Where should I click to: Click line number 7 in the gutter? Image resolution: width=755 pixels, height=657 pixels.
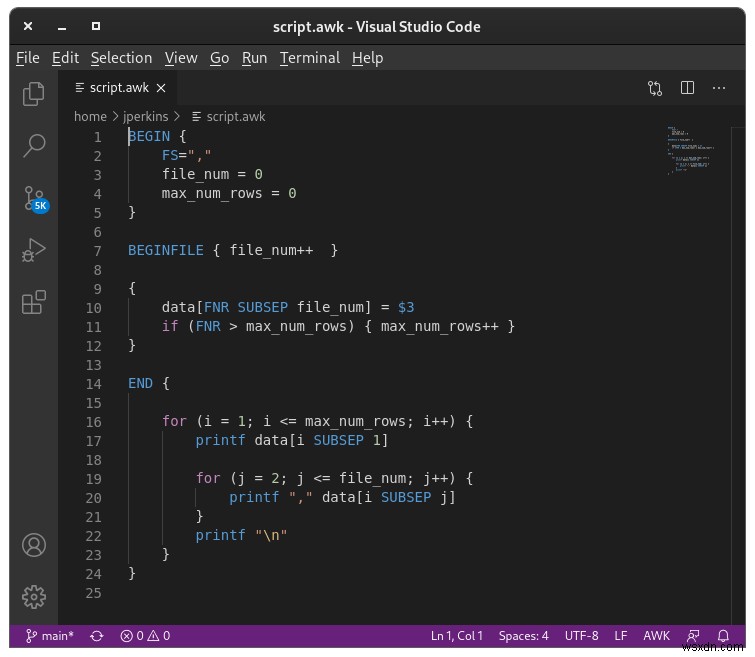pyautogui.click(x=97, y=251)
